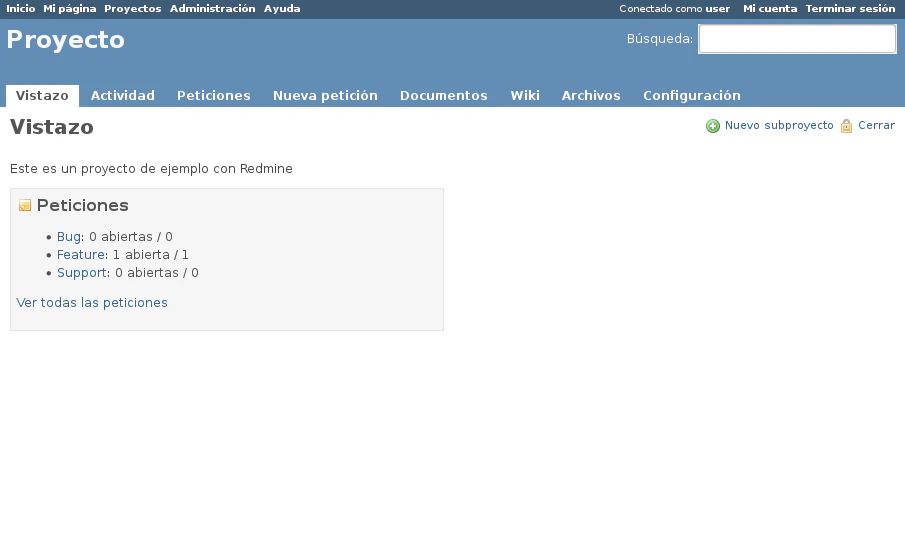Screen dimensions: 905x546
Task: Open the Configuración tab
Action: 691,96
